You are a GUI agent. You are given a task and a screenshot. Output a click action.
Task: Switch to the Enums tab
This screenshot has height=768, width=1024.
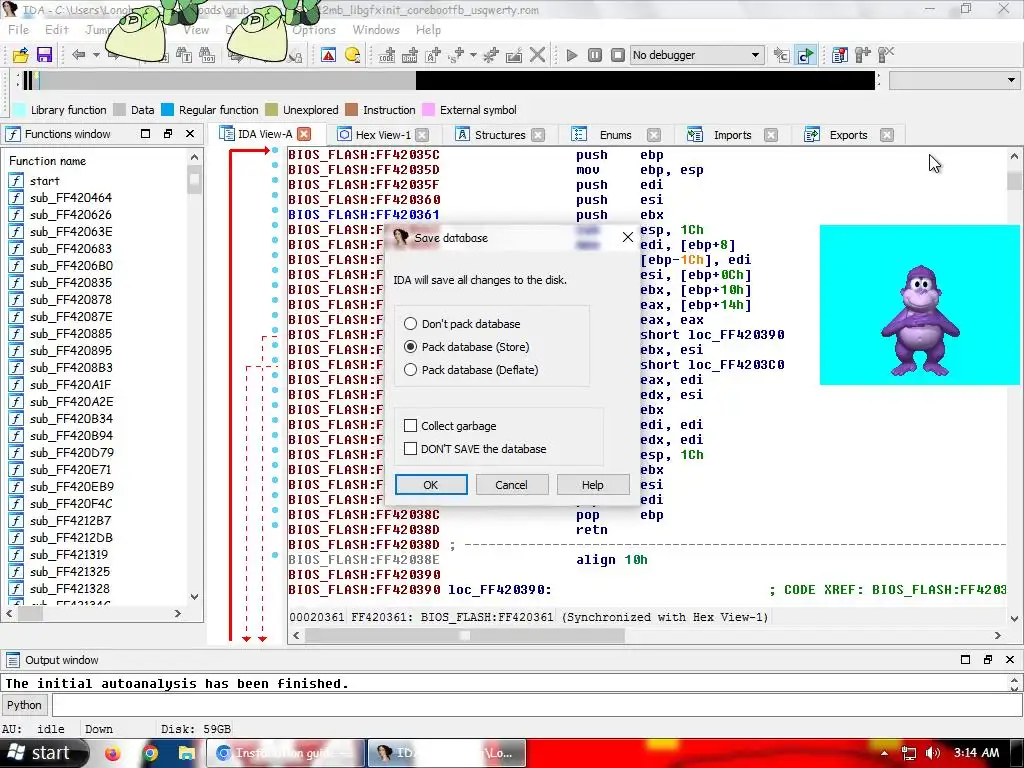click(615, 135)
